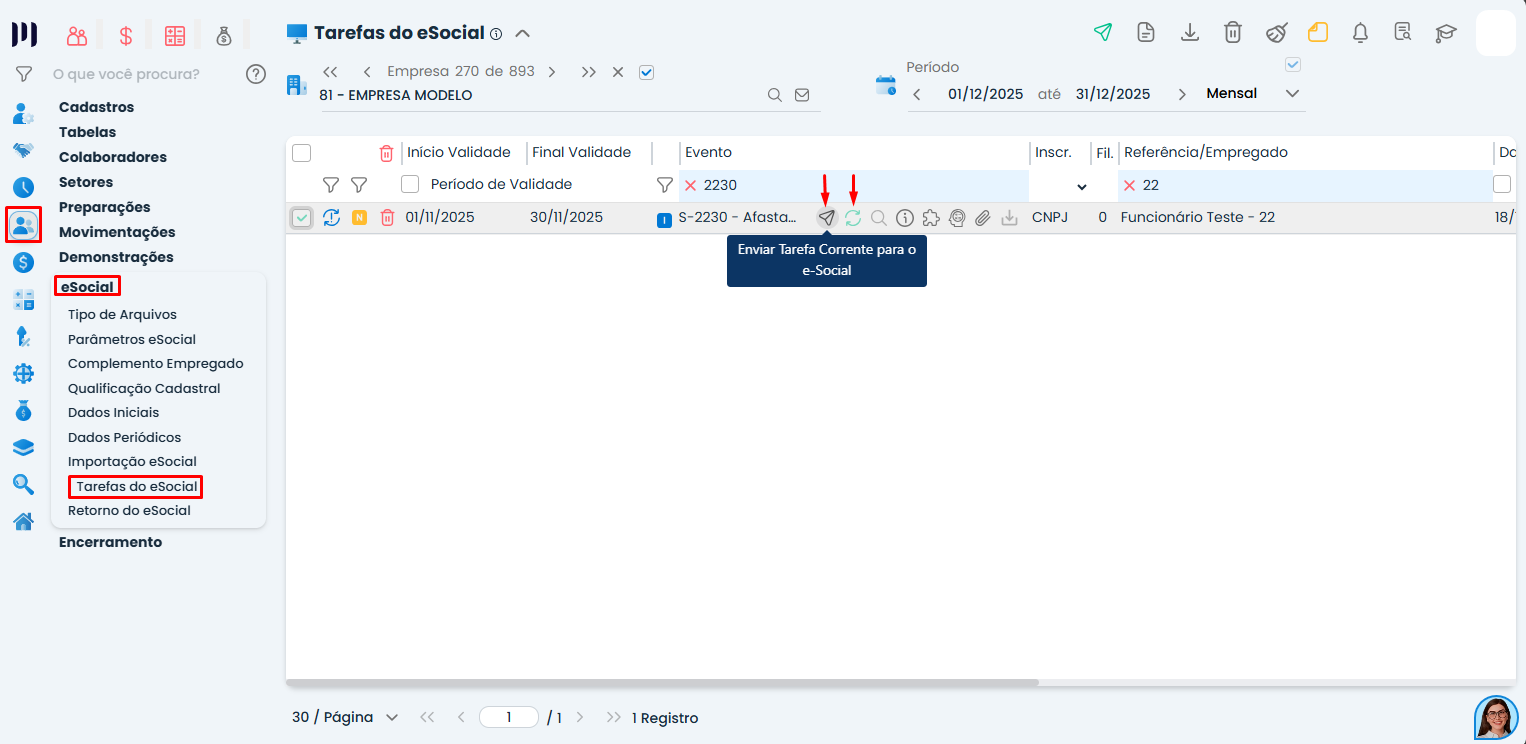Image resolution: width=1526 pixels, height=744 pixels.
Task: Click the horizontal scrollbar under the table
Action: click(662, 682)
